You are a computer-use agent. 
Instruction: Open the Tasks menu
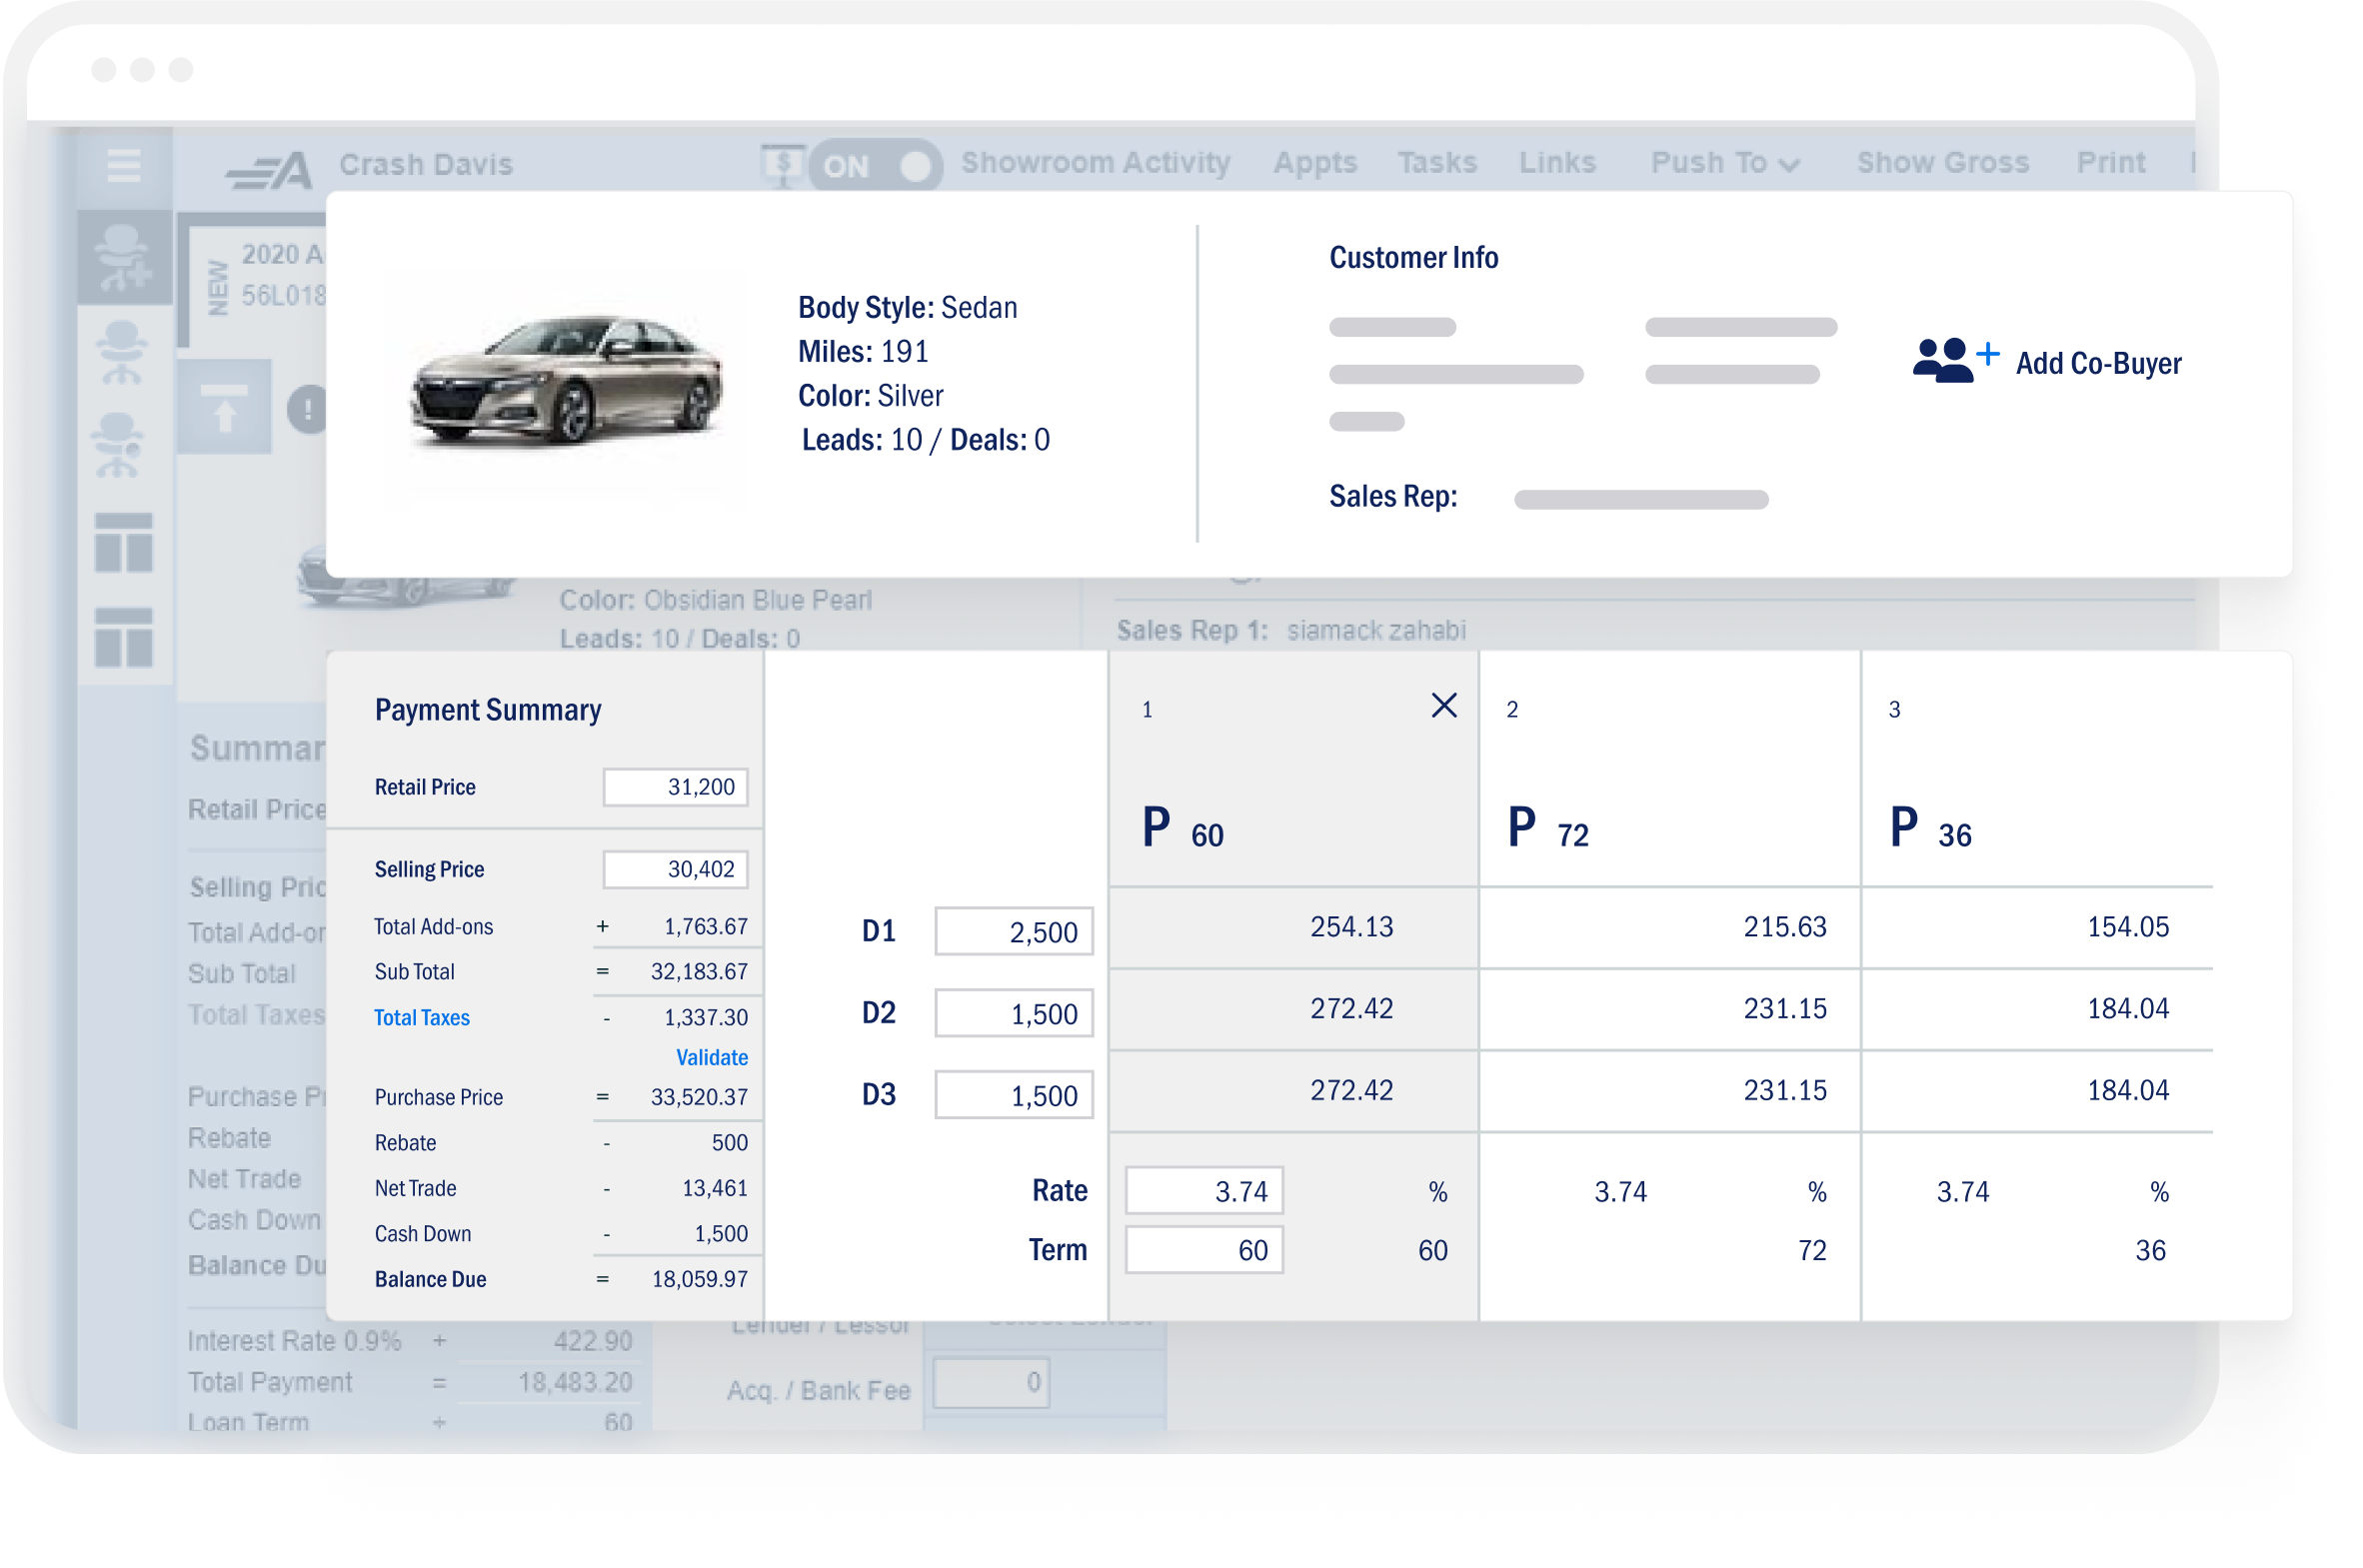[x=1436, y=162]
